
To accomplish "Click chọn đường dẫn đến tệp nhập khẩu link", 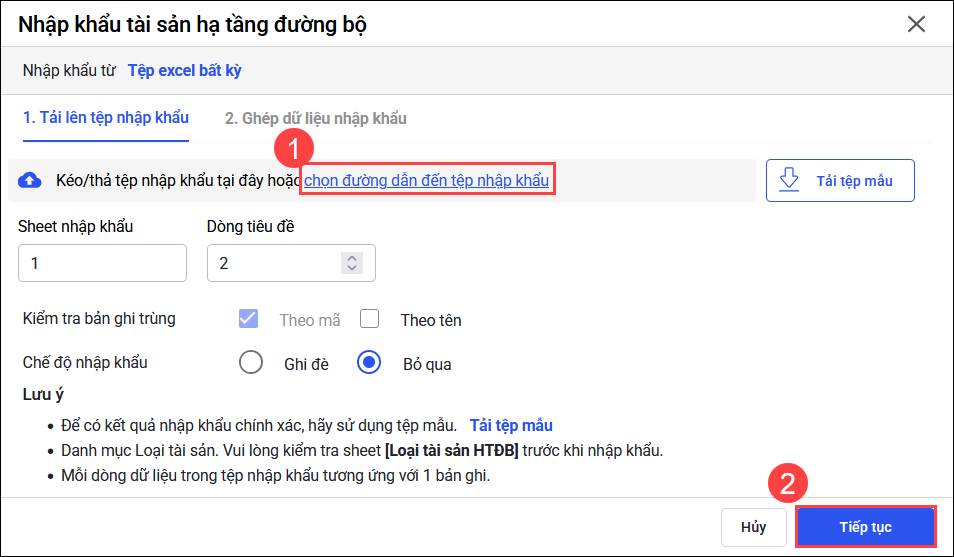I will 427,180.
